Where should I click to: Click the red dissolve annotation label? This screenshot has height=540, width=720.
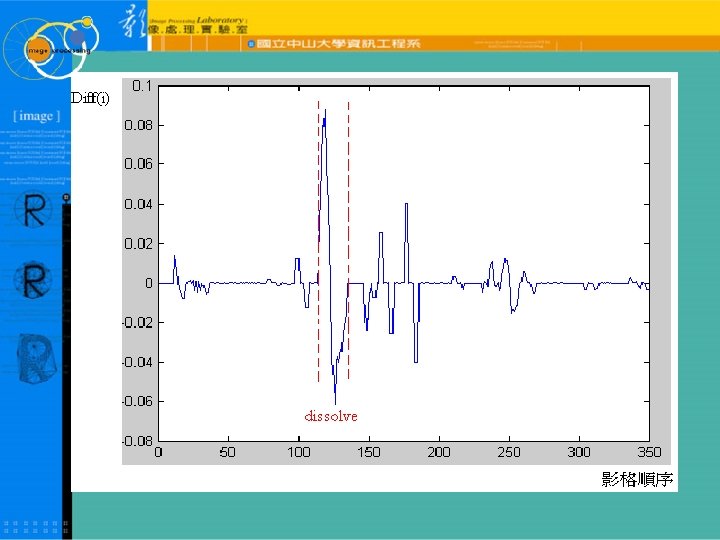331,416
